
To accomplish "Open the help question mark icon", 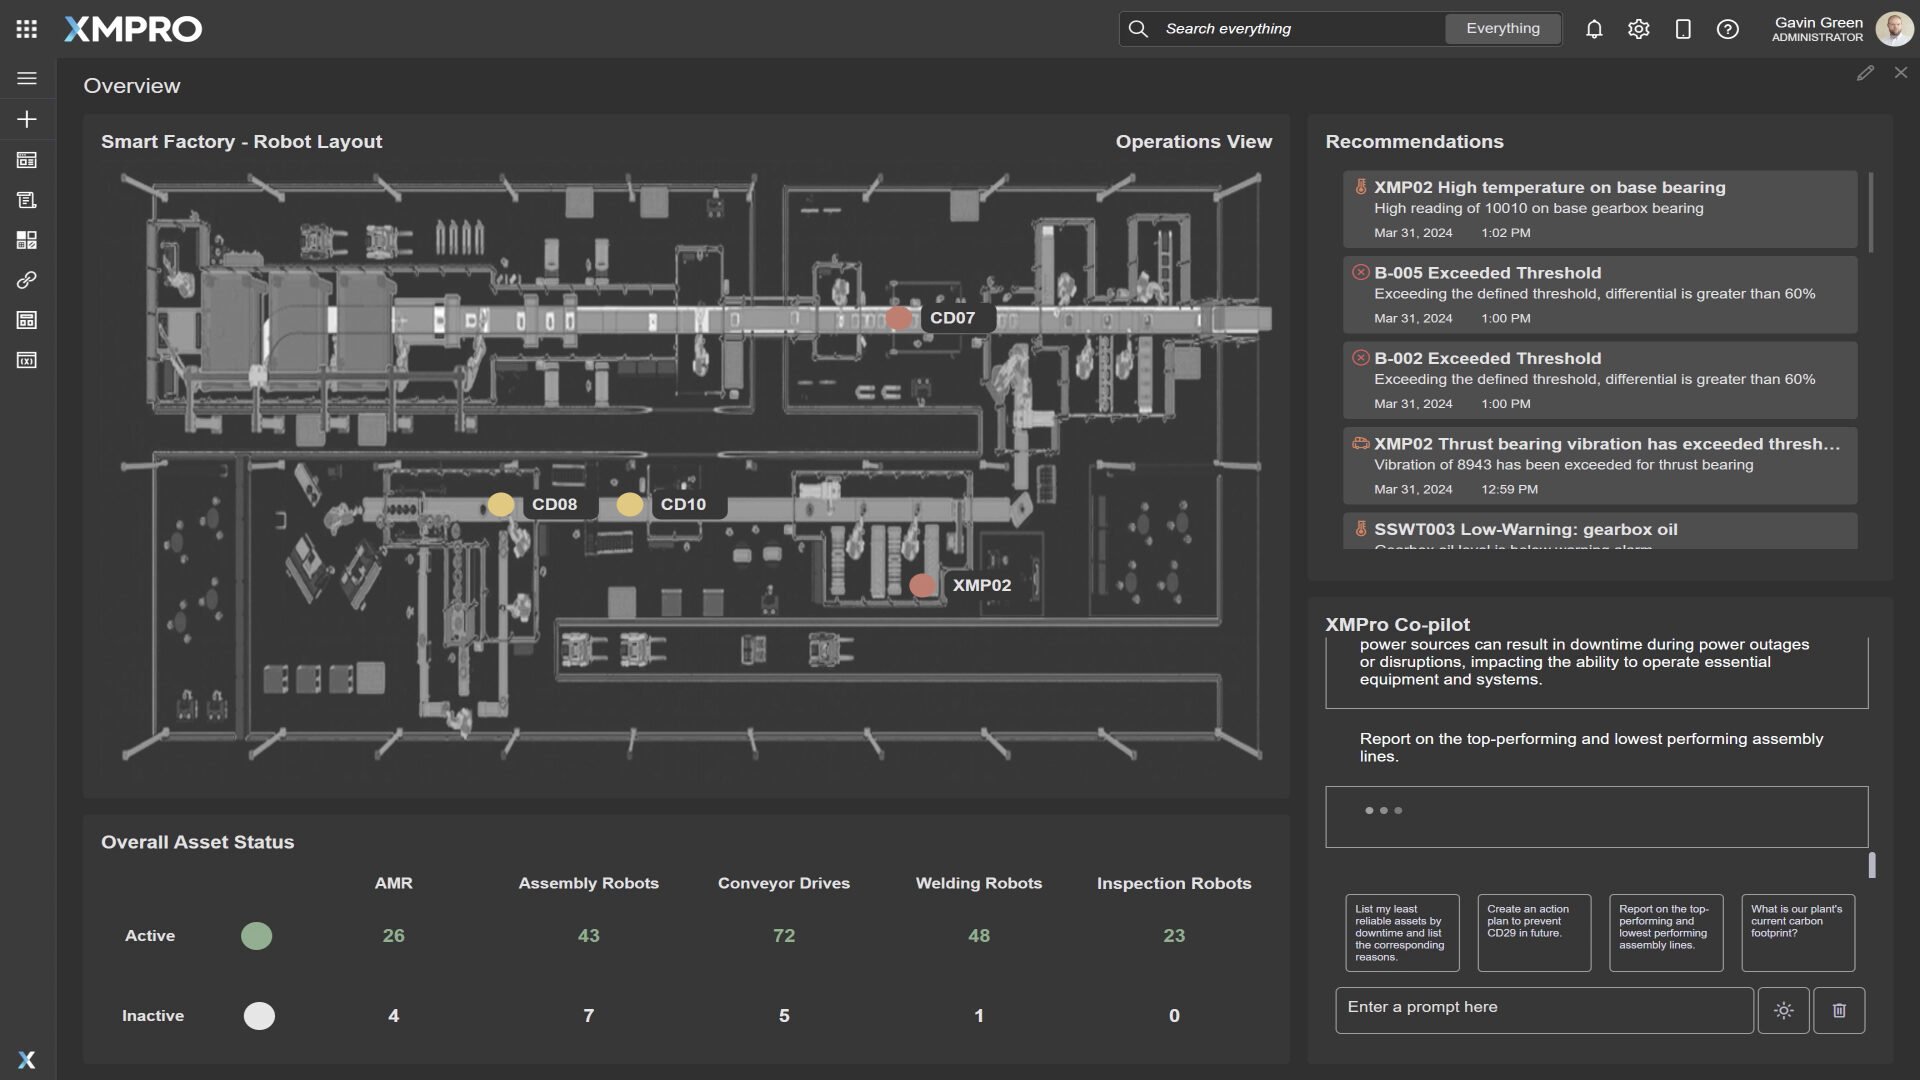I will (1727, 29).
